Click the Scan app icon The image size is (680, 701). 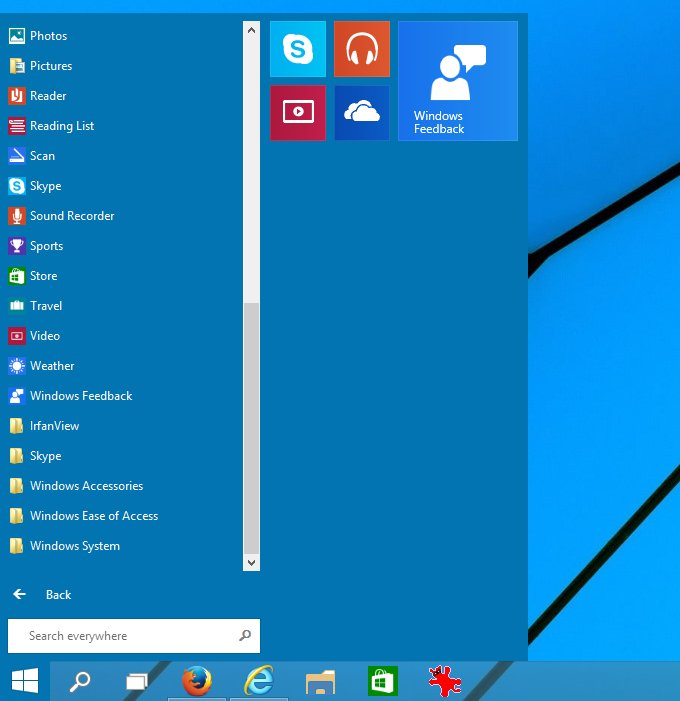(17, 156)
